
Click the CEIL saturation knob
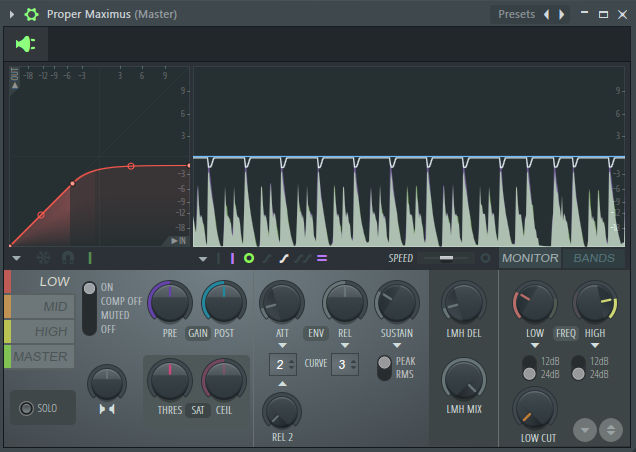click(223, 381)
